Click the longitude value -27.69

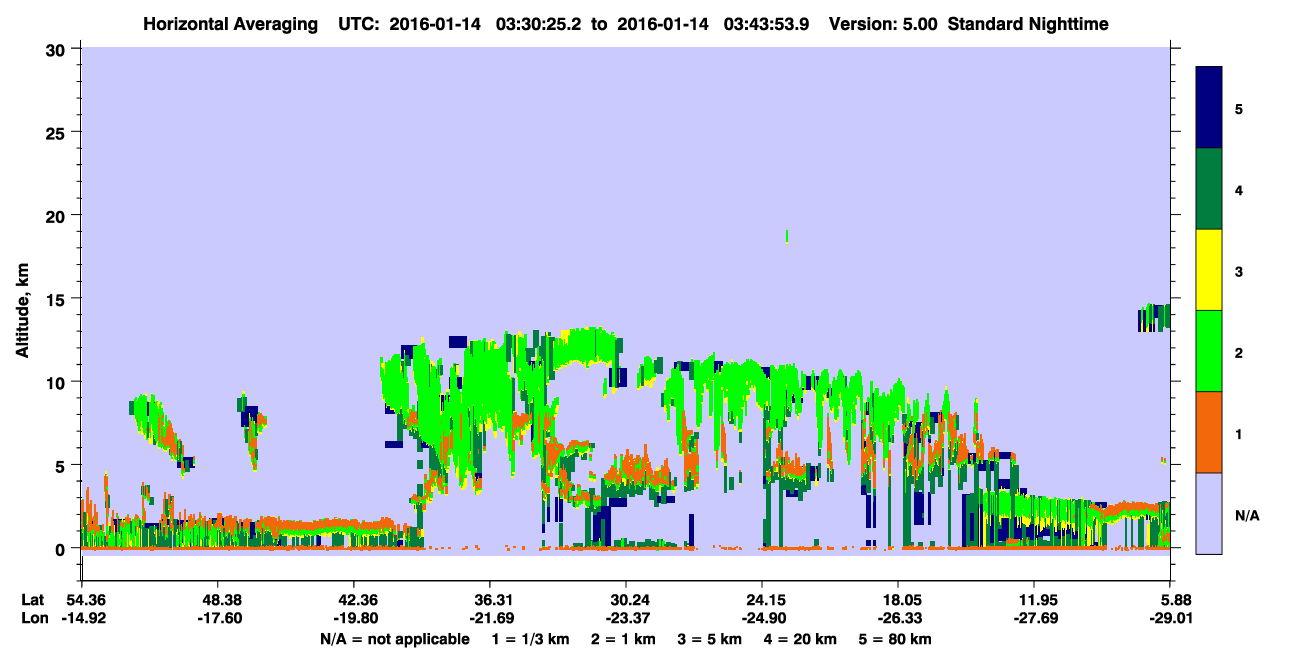point(1035,618)
